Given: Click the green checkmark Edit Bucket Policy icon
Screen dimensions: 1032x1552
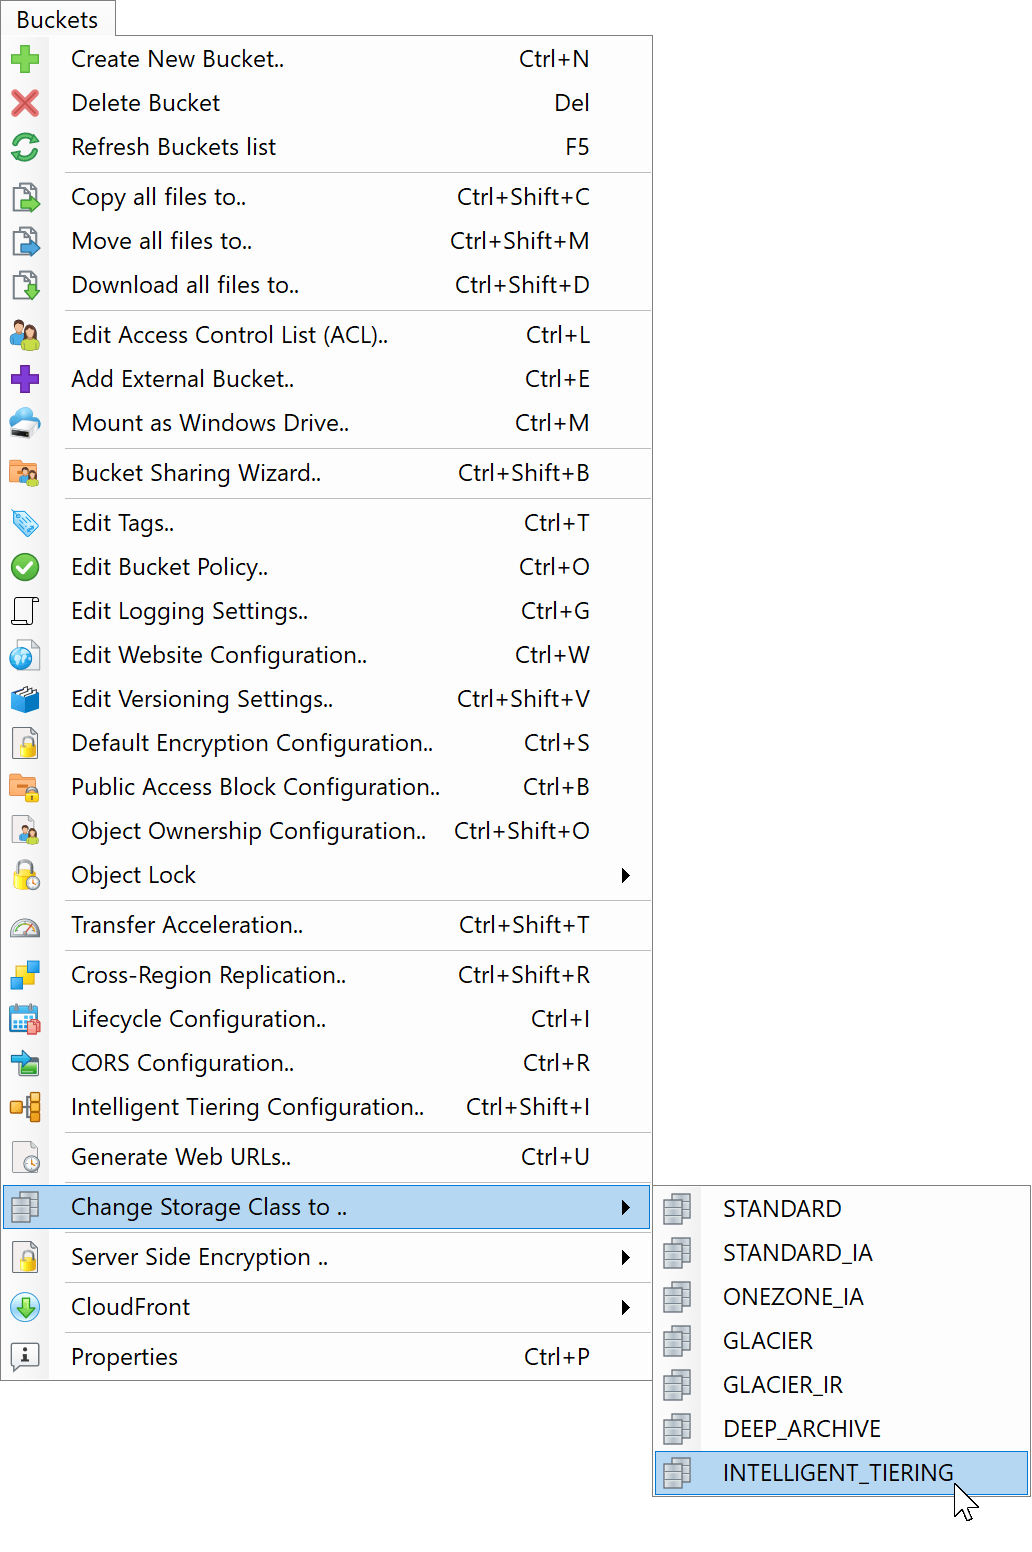Looking at the screenshot, I should click(25, 567).
